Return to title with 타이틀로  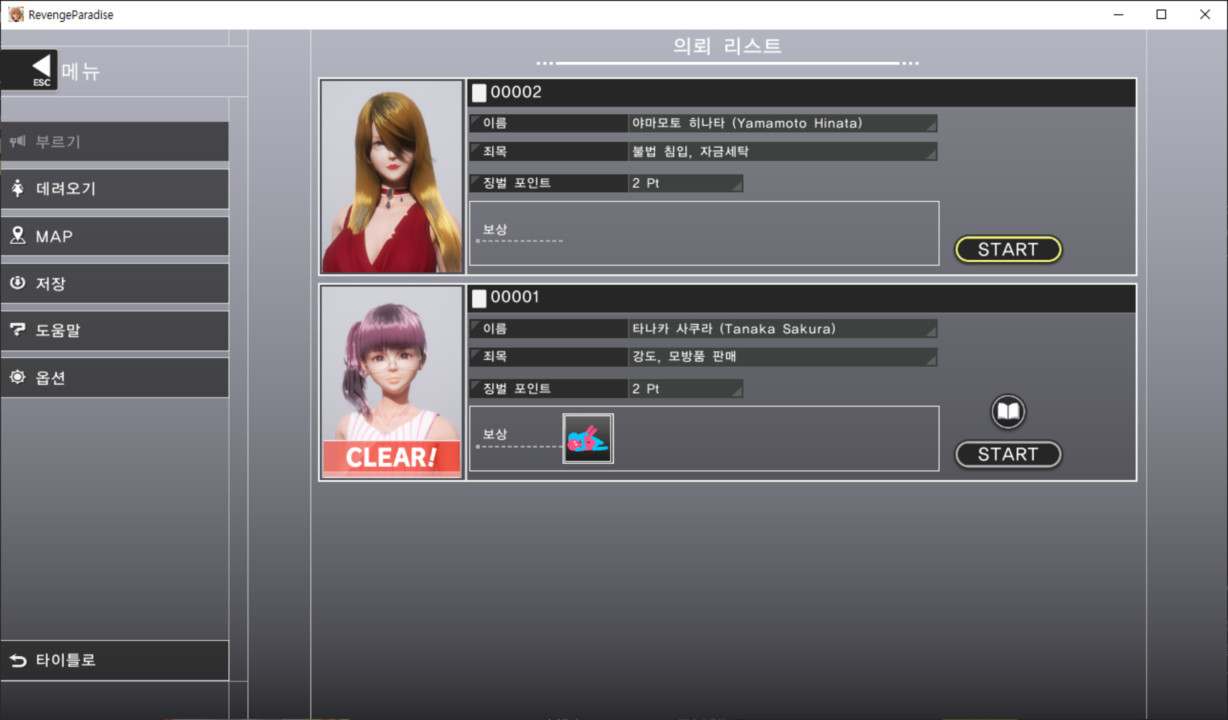(114, 660)
